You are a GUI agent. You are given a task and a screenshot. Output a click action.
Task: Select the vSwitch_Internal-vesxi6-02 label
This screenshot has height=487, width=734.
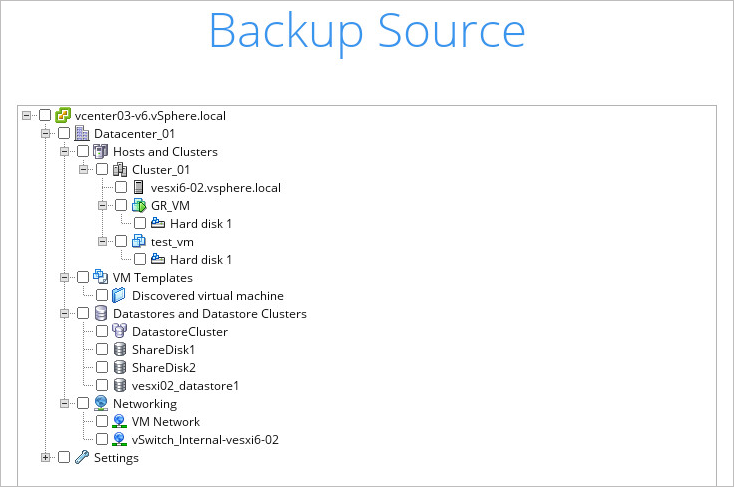coord(205,440)
